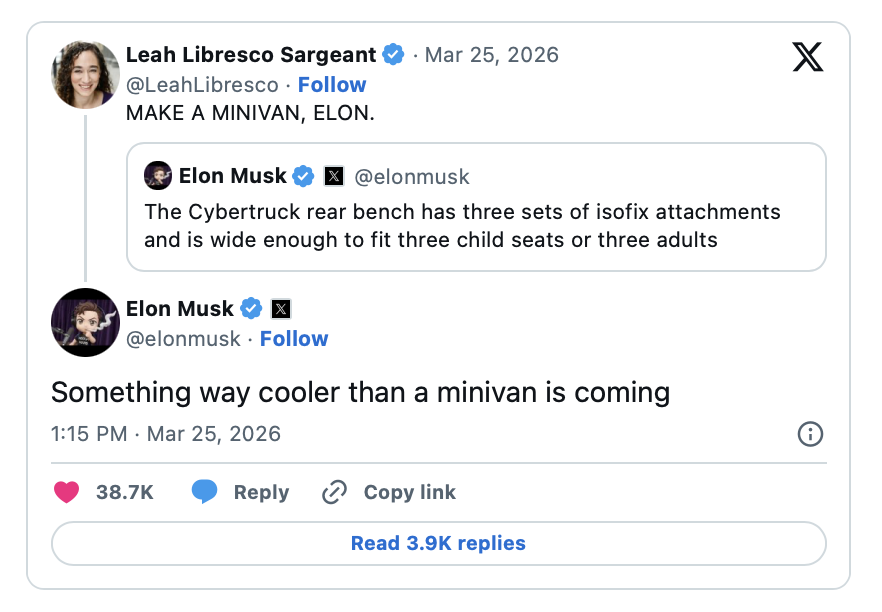Click the X logo in the top-right corner

point(807,57)
